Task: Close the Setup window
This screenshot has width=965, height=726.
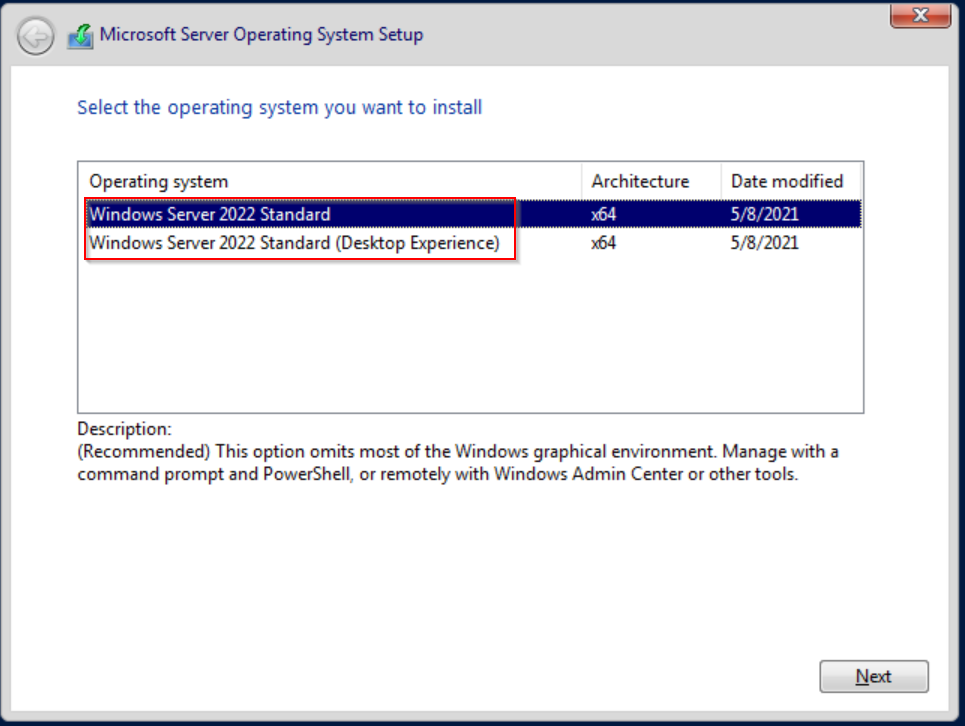Action: coord(919,14)
